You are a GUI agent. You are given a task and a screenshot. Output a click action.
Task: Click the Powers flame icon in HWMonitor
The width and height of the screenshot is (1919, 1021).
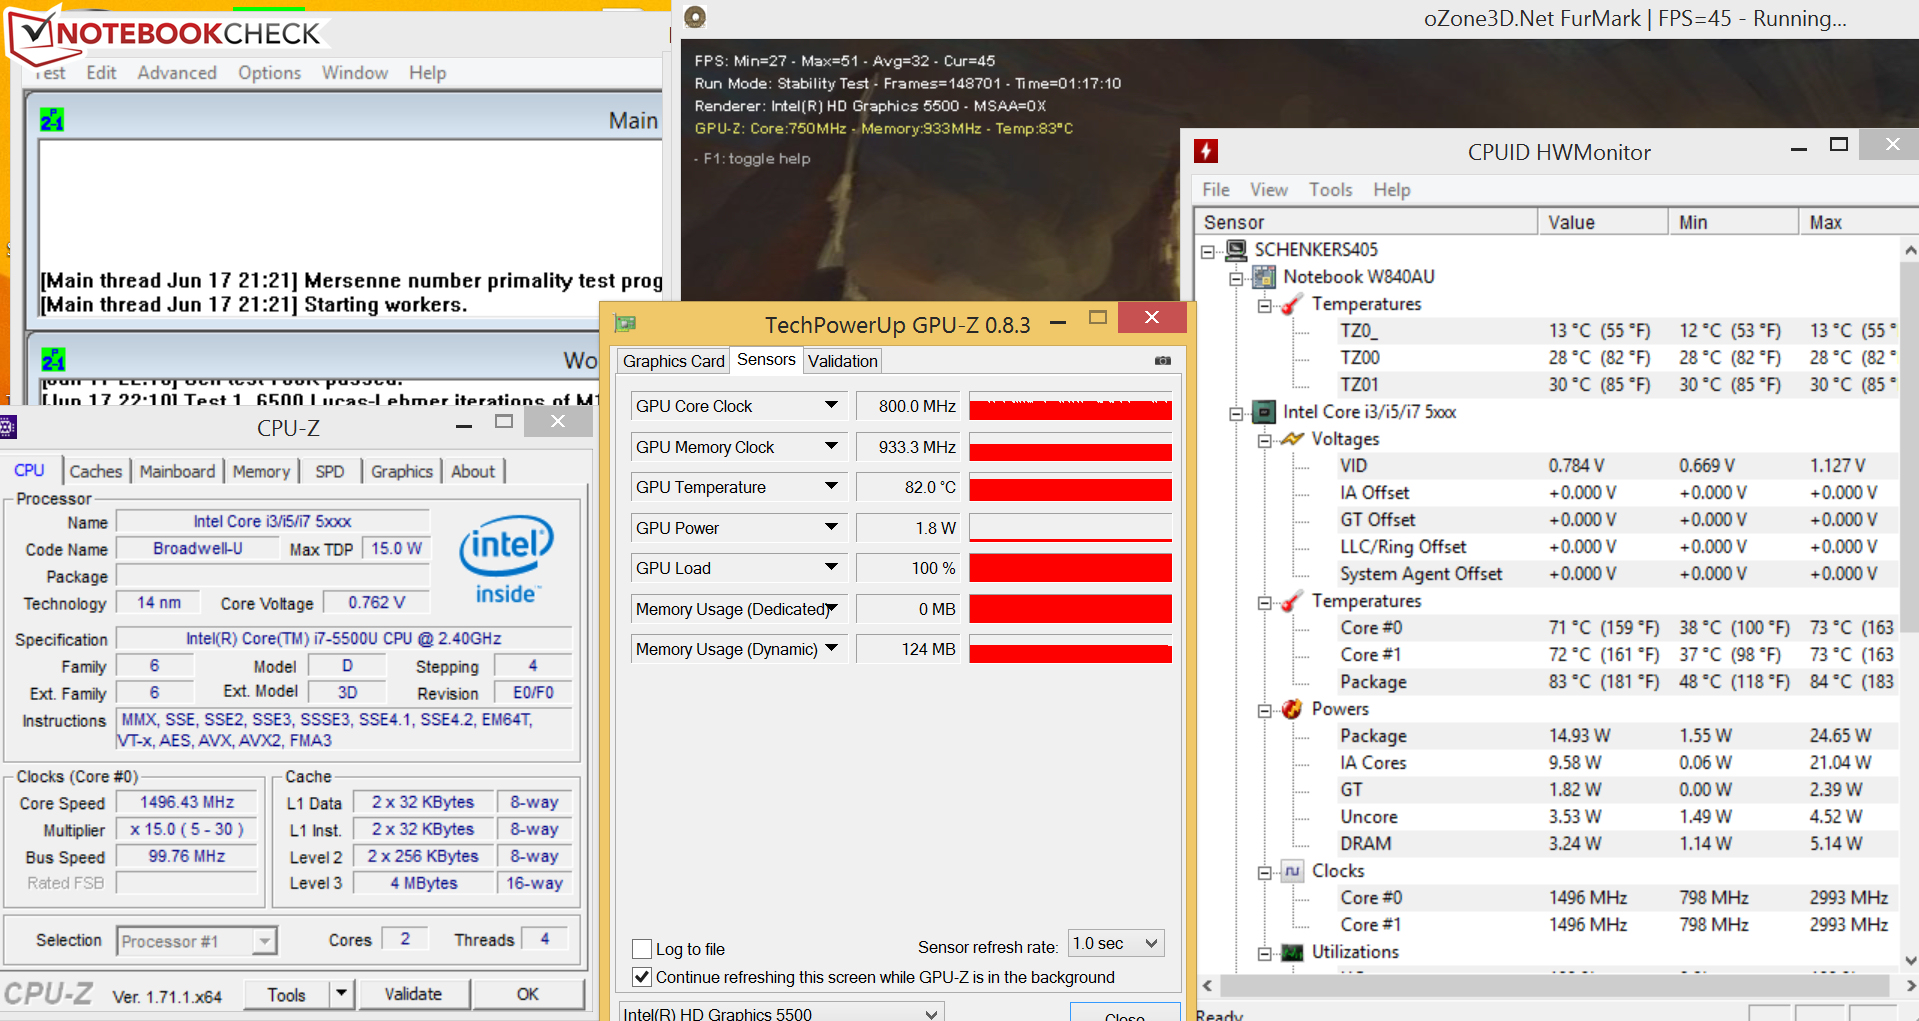pyautogui.click(x=1292, y=708)
